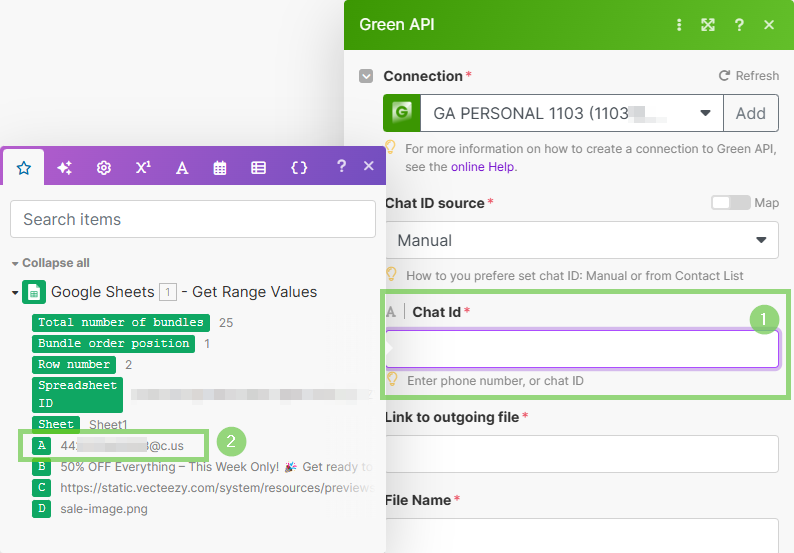794x553 pixels.
Task: Open the general functions sparkle tab
Action: [64, 168]
